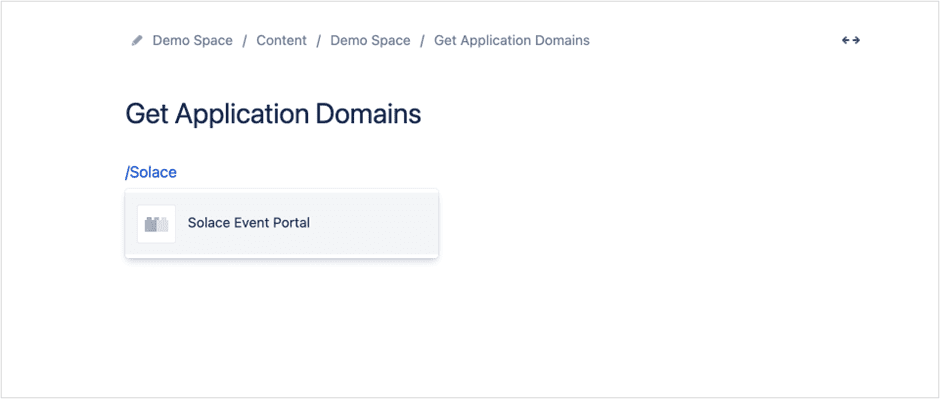Click the 'Solace Event Portal' label text

(249, 223)
